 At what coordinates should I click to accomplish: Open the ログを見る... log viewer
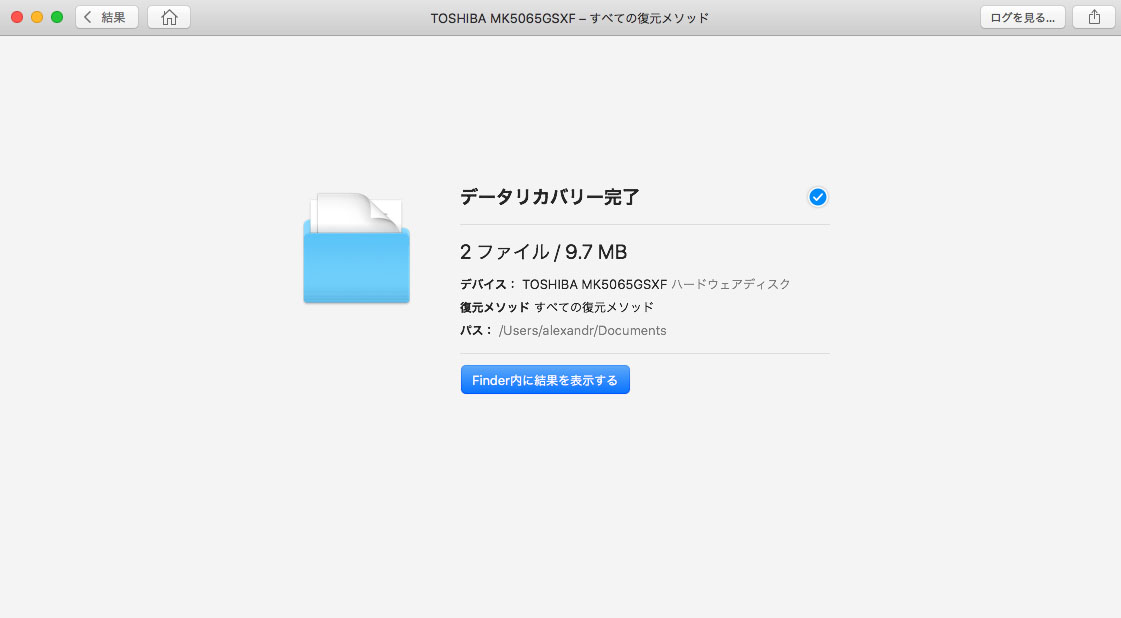click(1022, 17)
